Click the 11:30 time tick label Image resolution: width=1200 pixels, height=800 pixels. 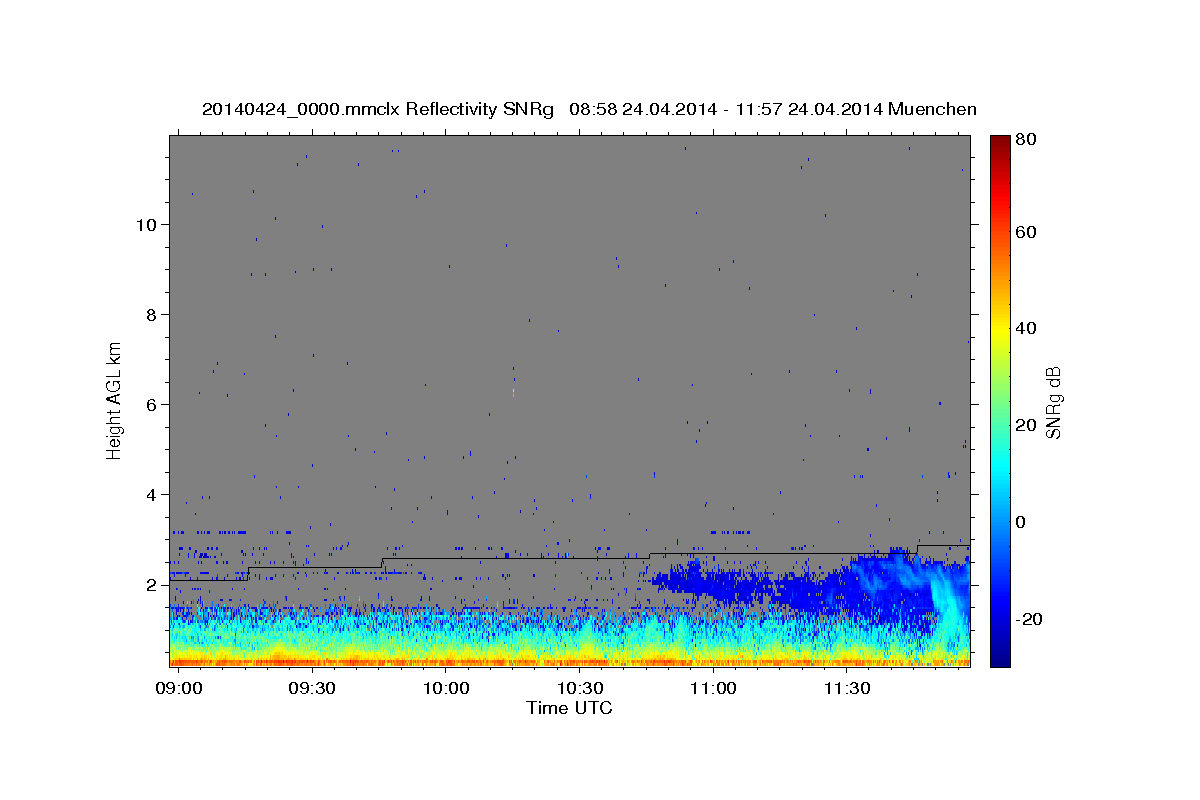847,689
